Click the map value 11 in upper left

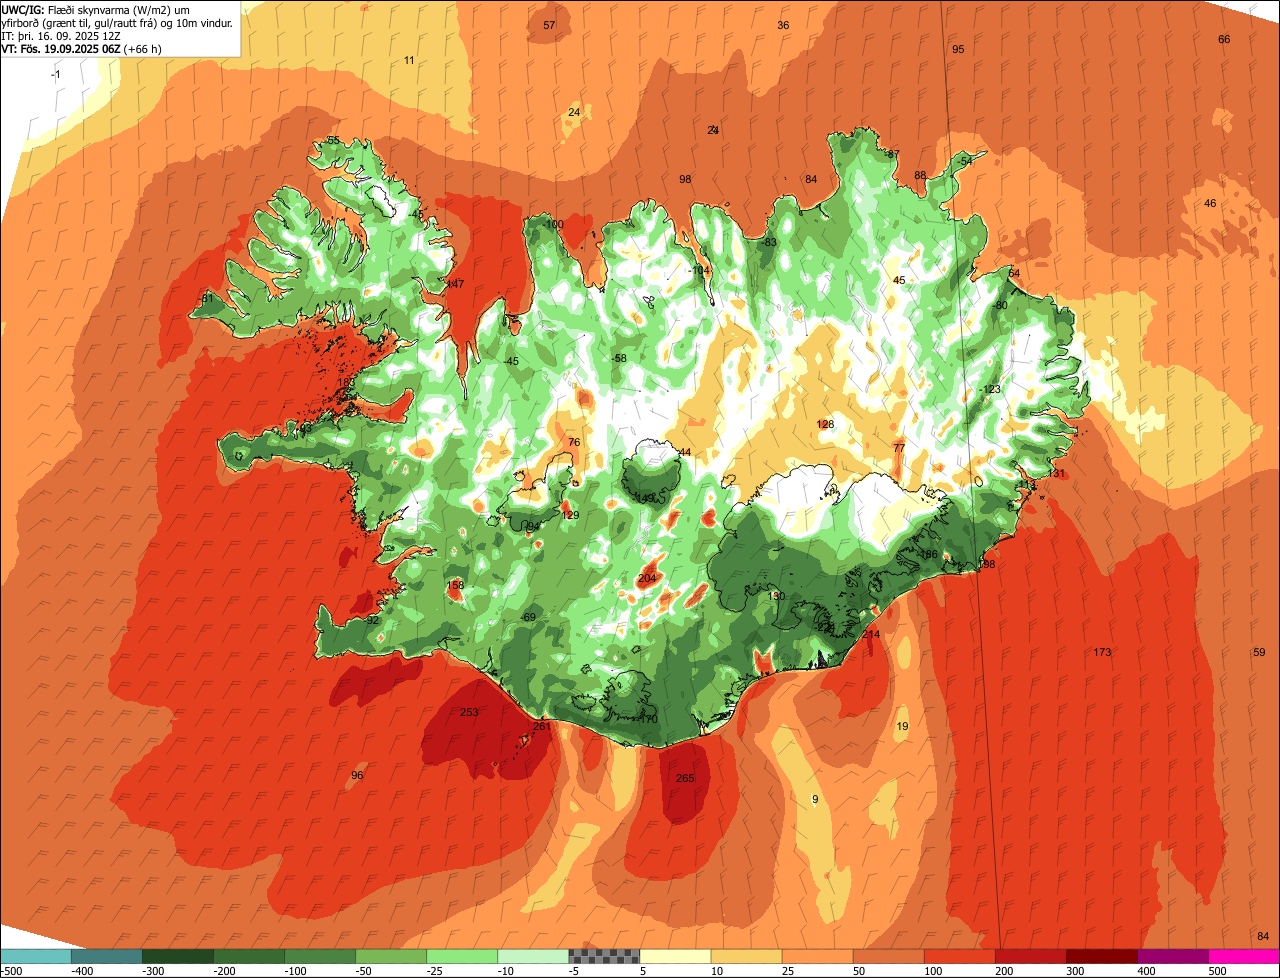coord(409,60)
